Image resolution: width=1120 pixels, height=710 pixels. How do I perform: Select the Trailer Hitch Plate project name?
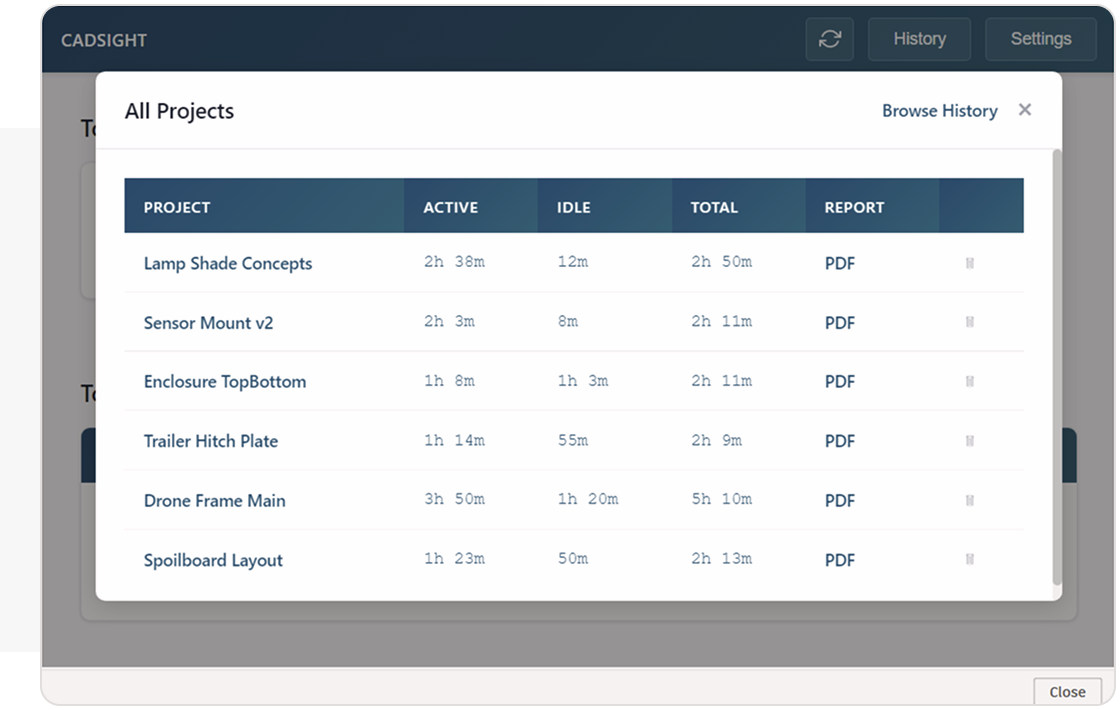point(211,441)
